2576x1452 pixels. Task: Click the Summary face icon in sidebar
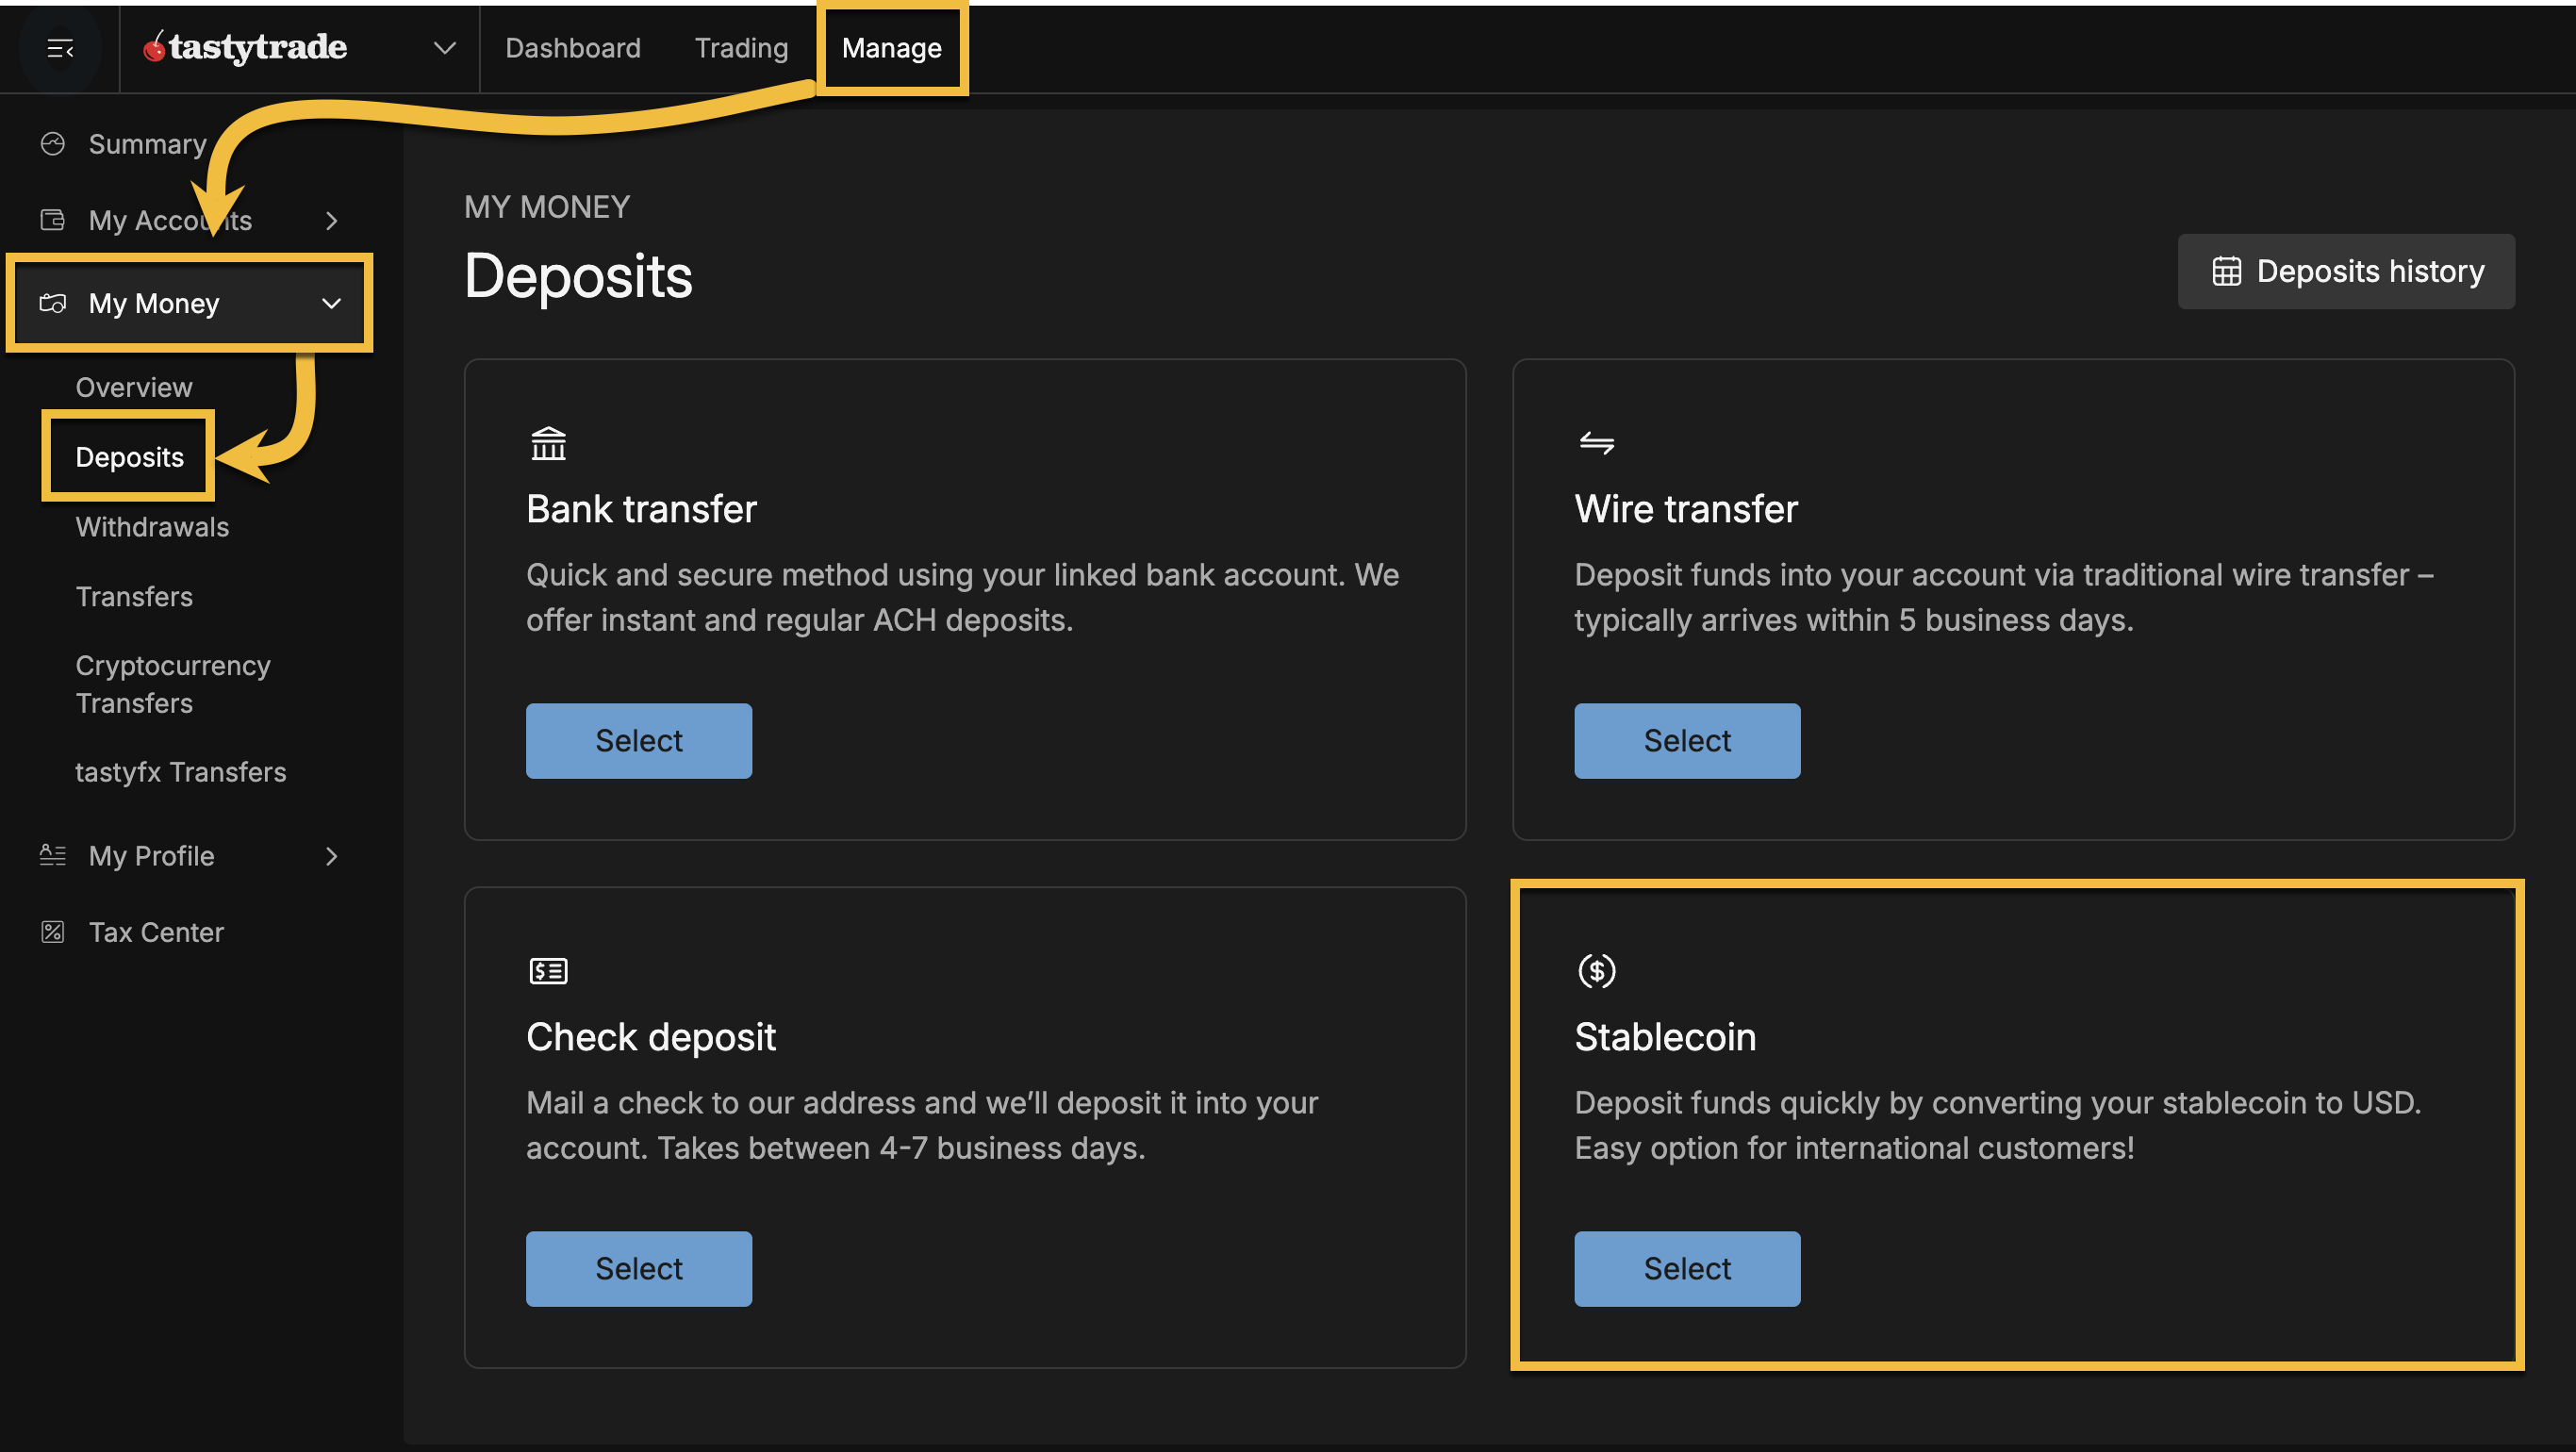click(x=53, y=143)
